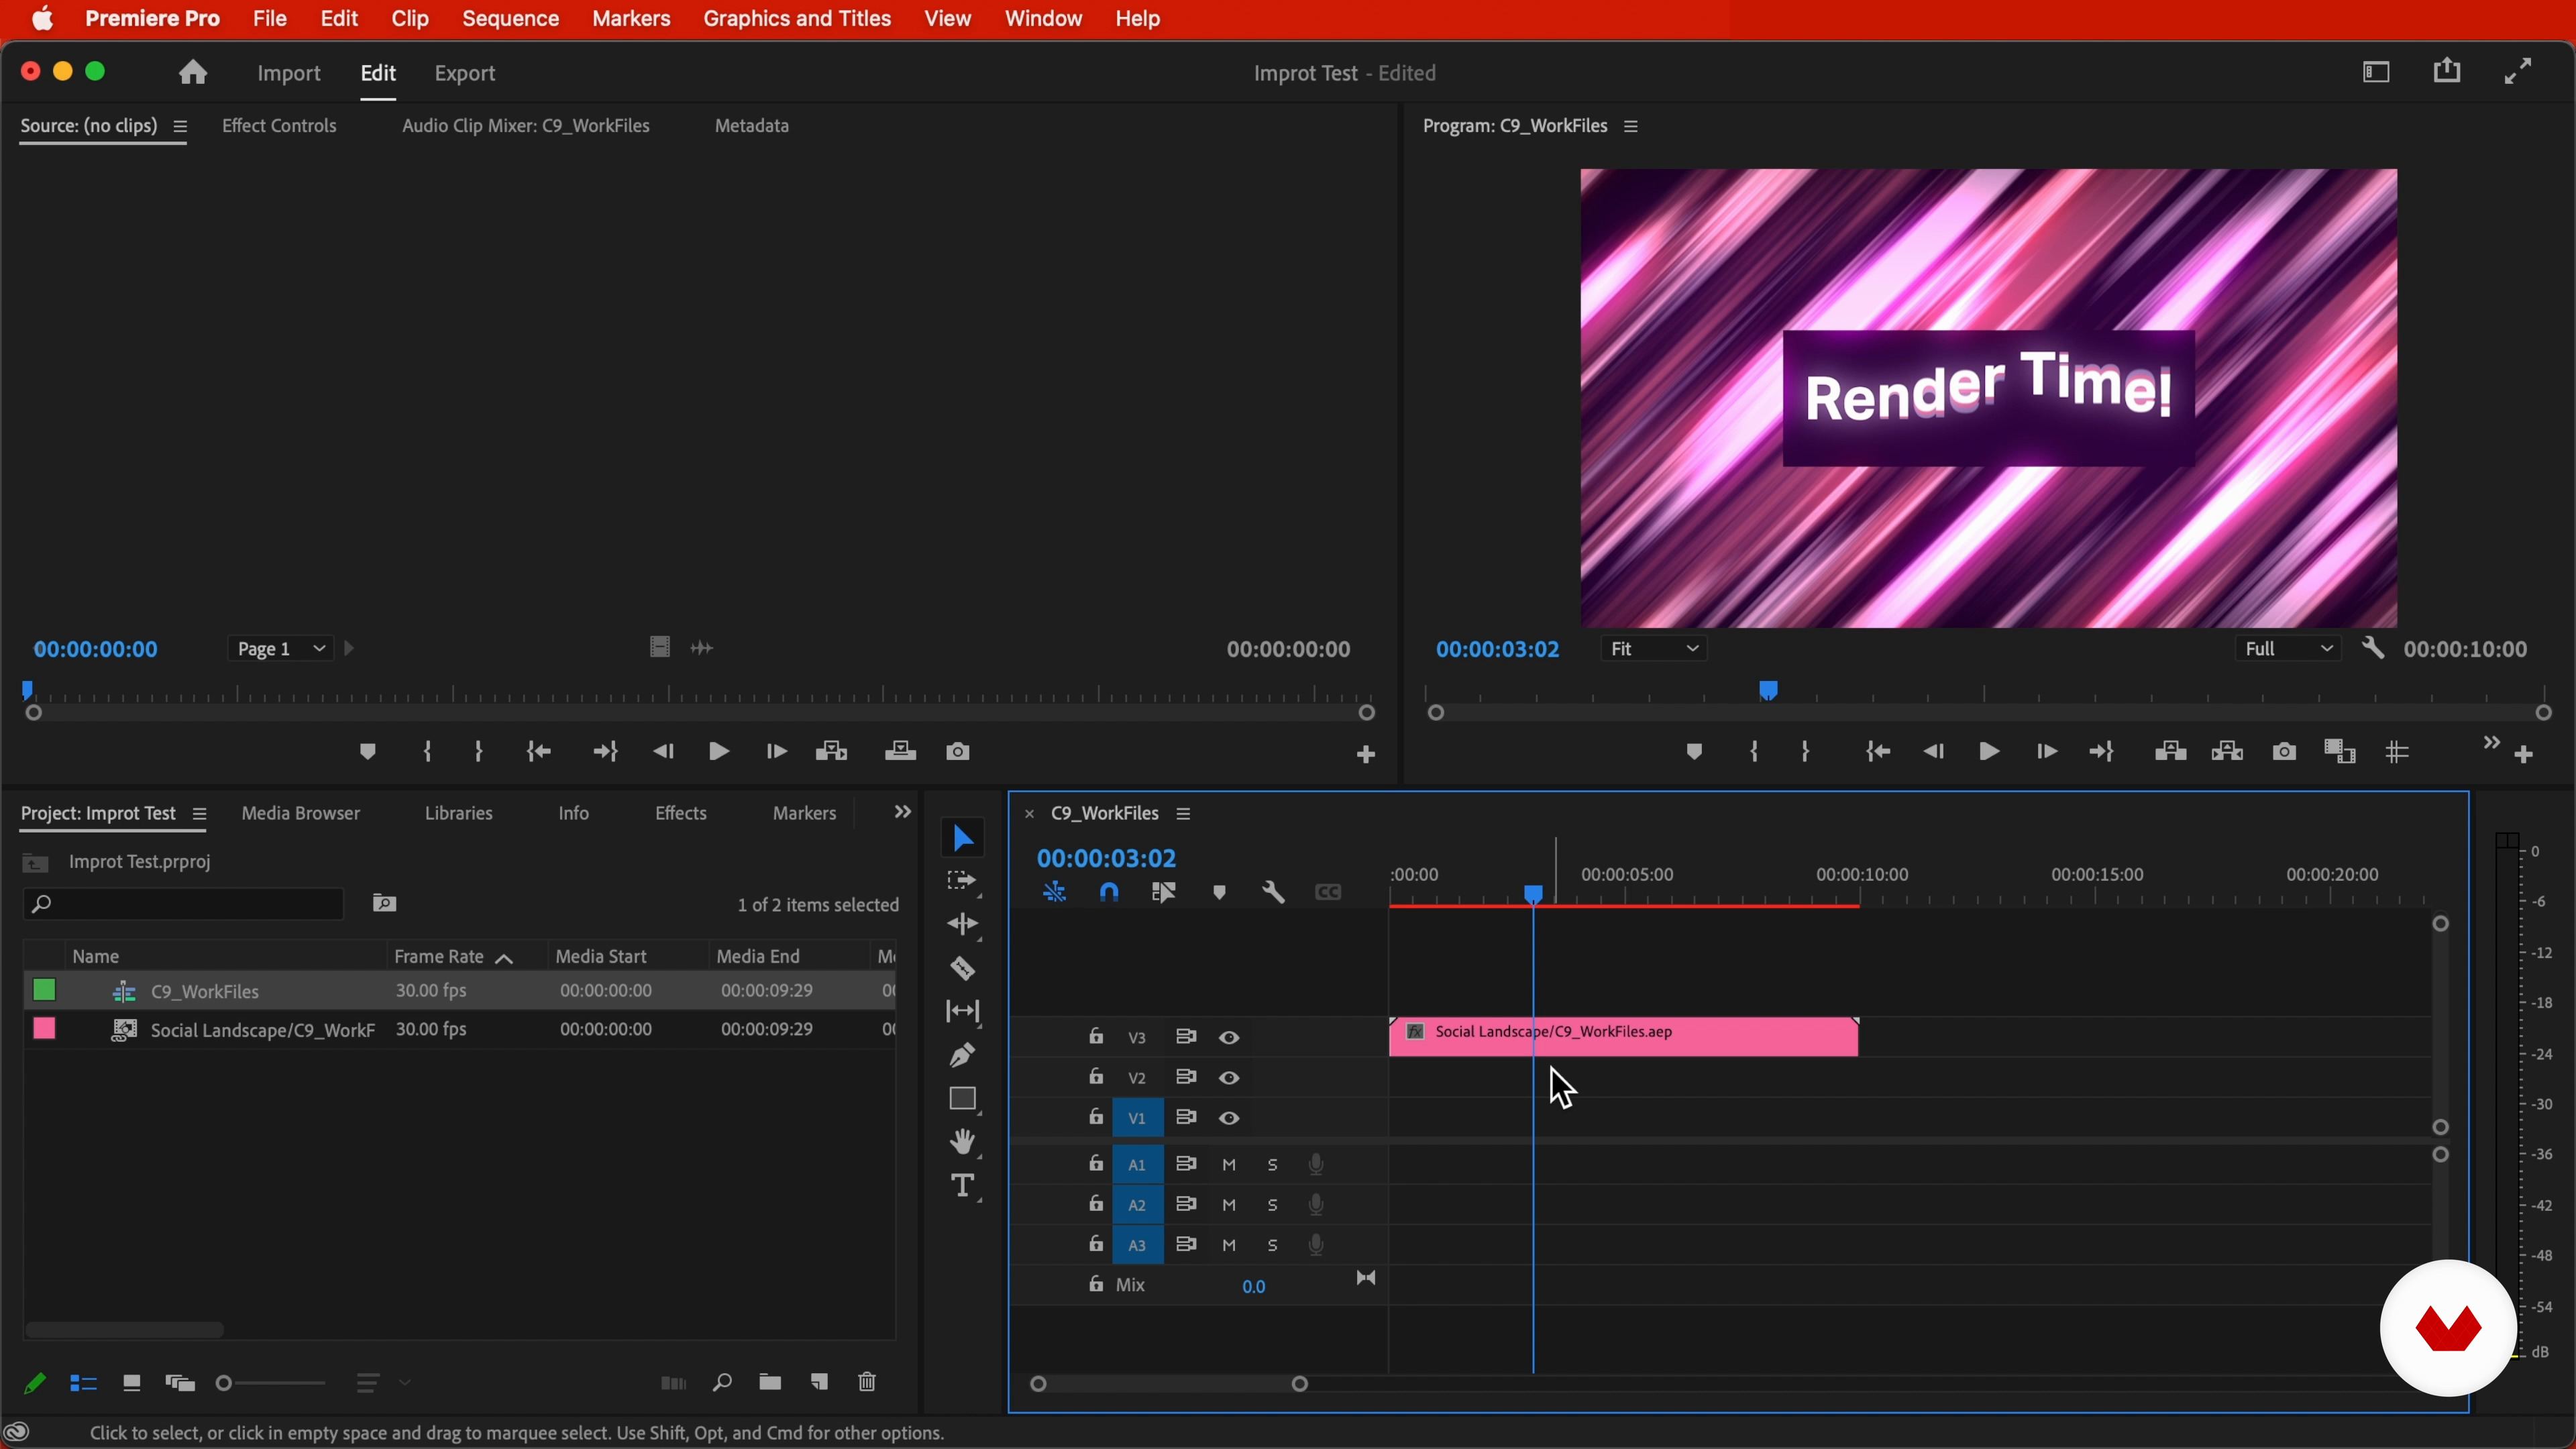Screen dimensions: 2576x1449
Task: Open the Fit zoom level dropdown
Action: pos(1654,649)
